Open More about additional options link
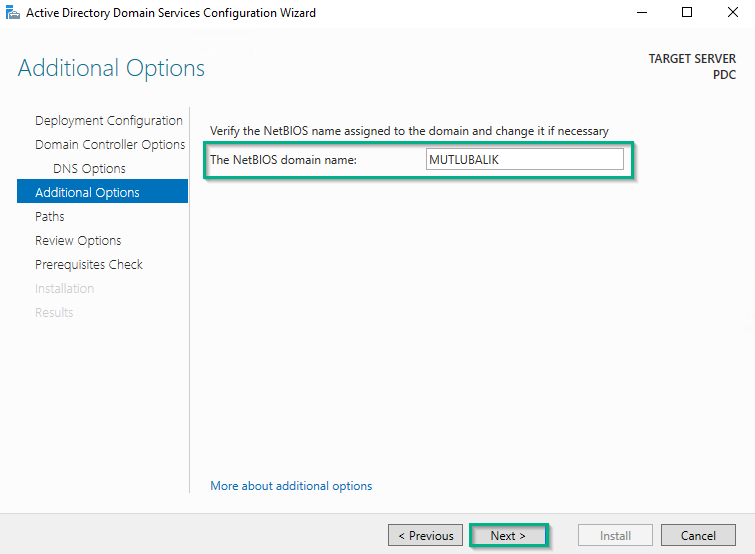The image size is (755, 554). click(x=291, y=486)
